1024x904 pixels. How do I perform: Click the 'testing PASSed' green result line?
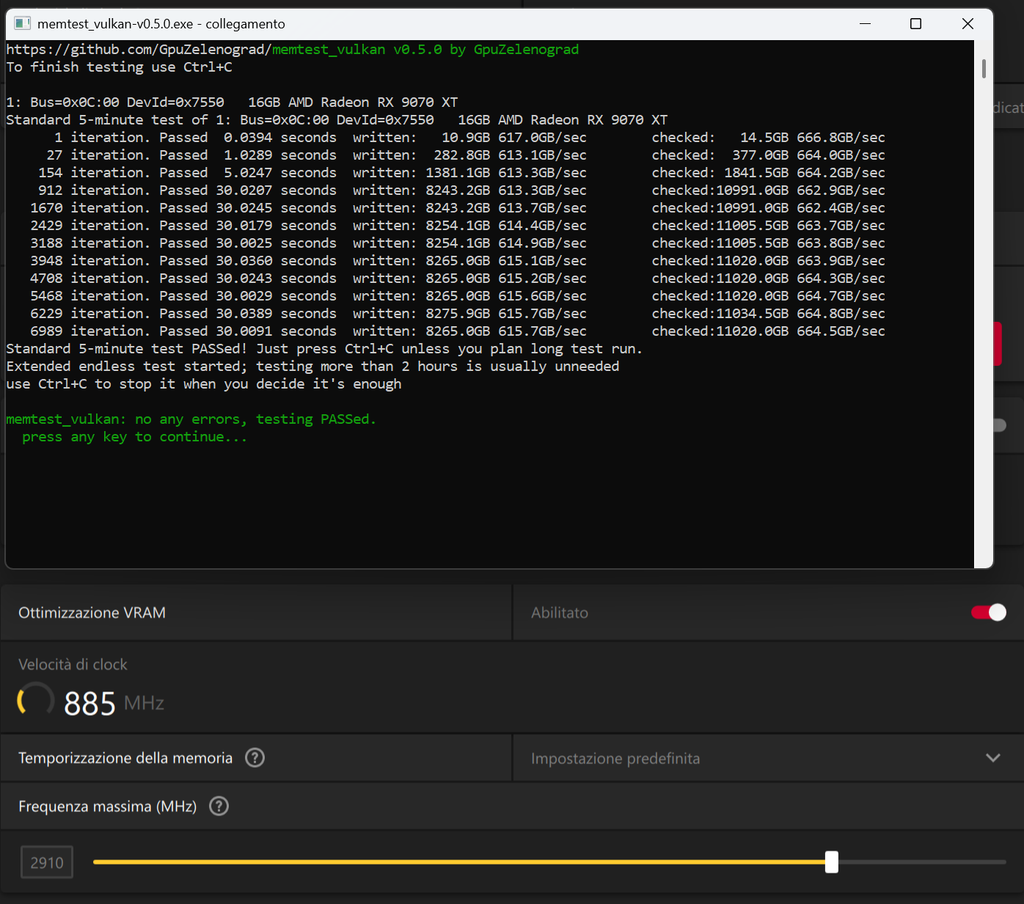click(x=191, y=419)
